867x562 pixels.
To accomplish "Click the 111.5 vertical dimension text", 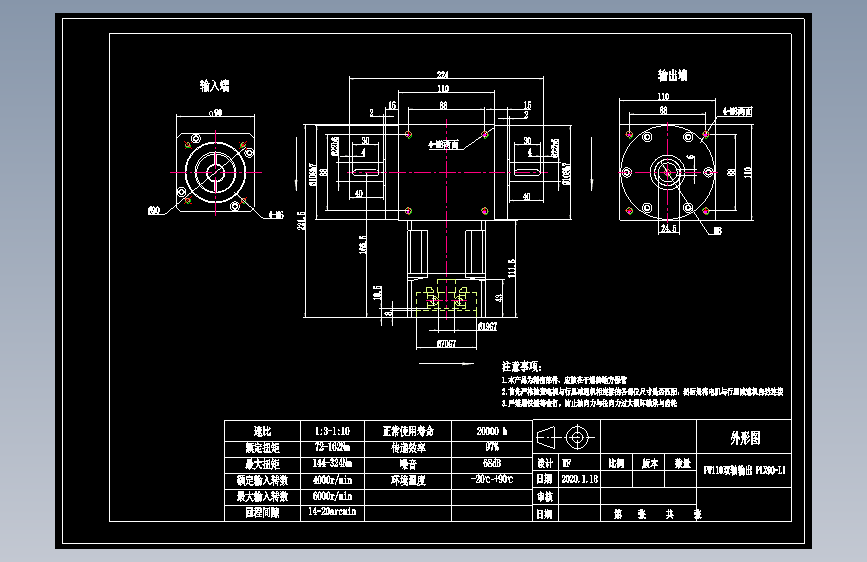I will click(511, 268).
